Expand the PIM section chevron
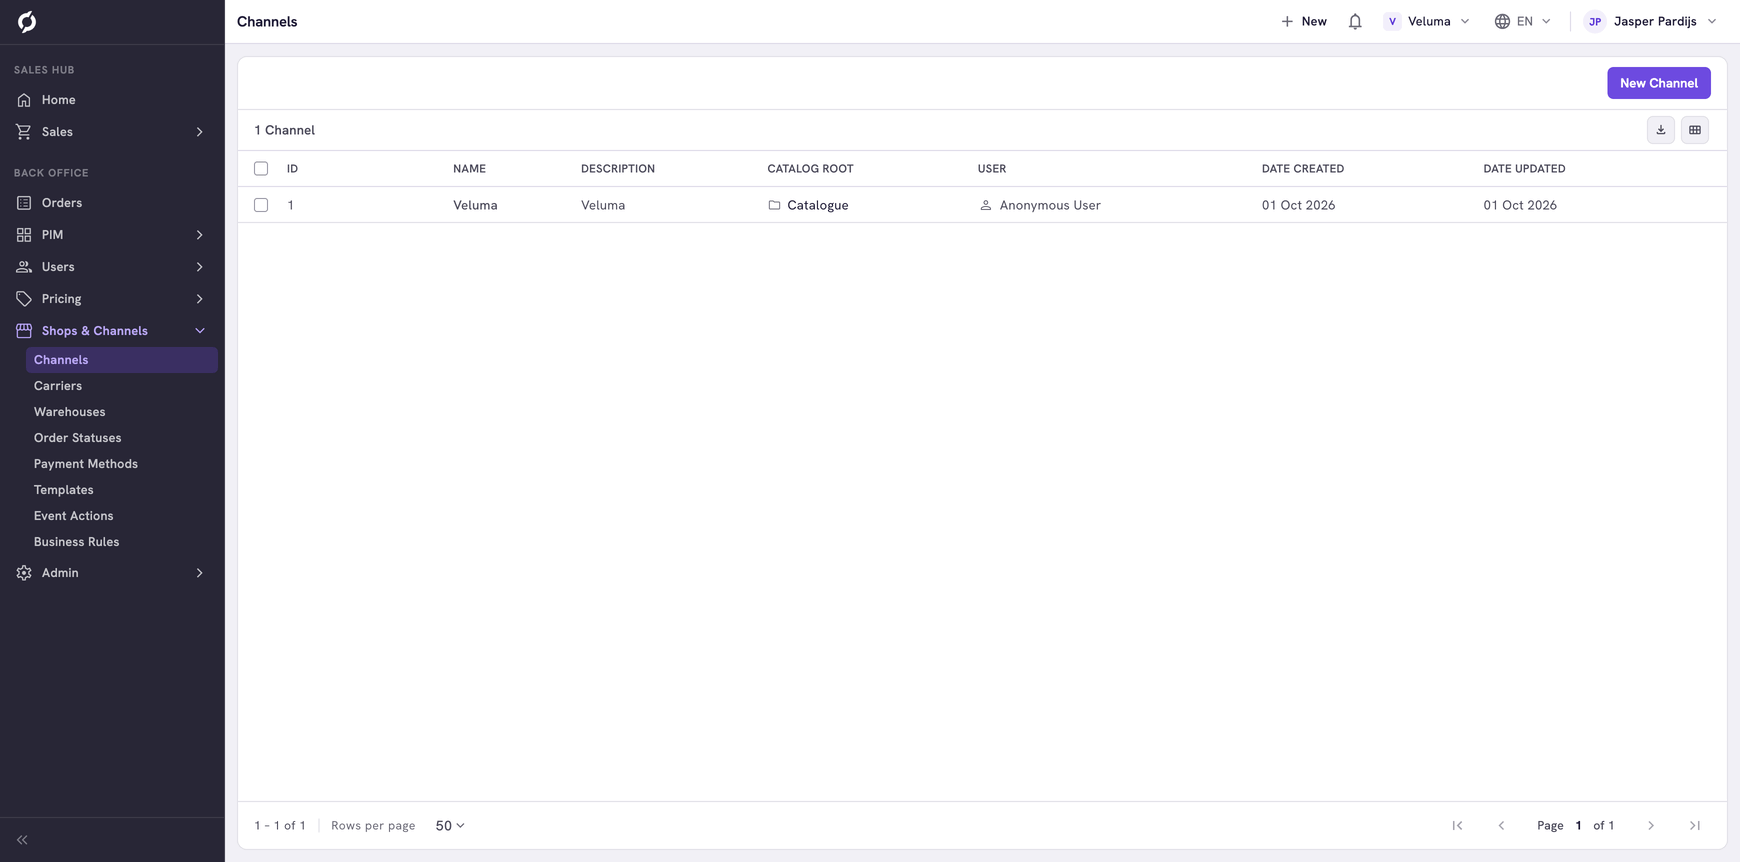Screen dimensions: 1740x862 tap(199, 235)
